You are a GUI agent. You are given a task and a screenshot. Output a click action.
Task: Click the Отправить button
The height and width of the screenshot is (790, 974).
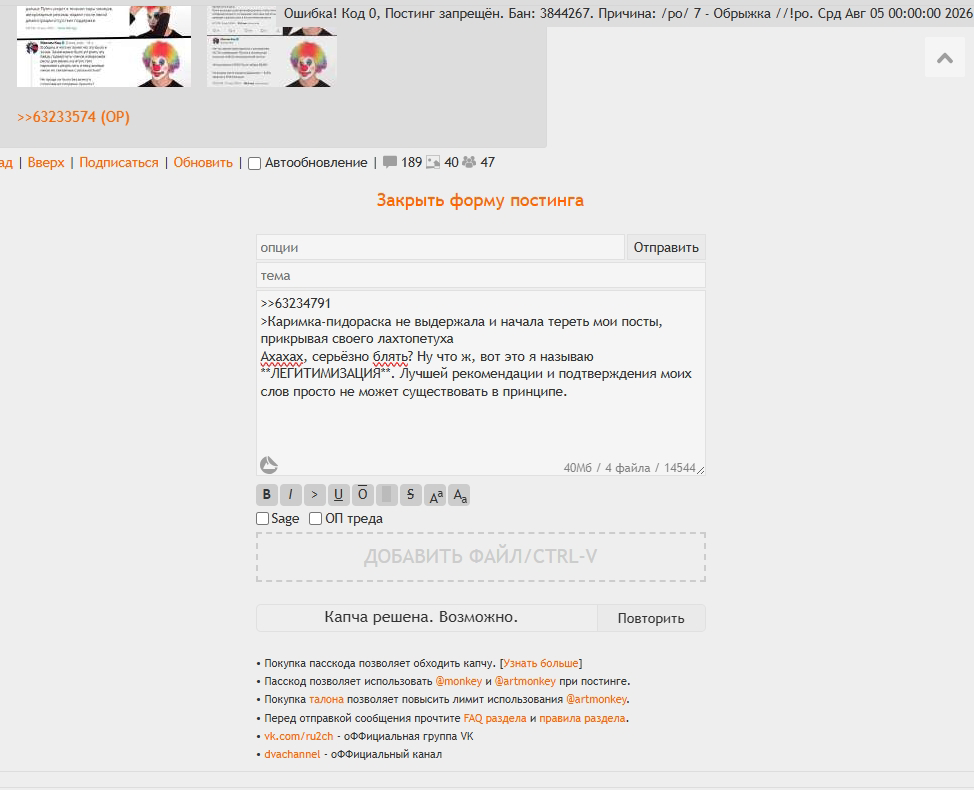pyautogui.click(x=666, y=247)
